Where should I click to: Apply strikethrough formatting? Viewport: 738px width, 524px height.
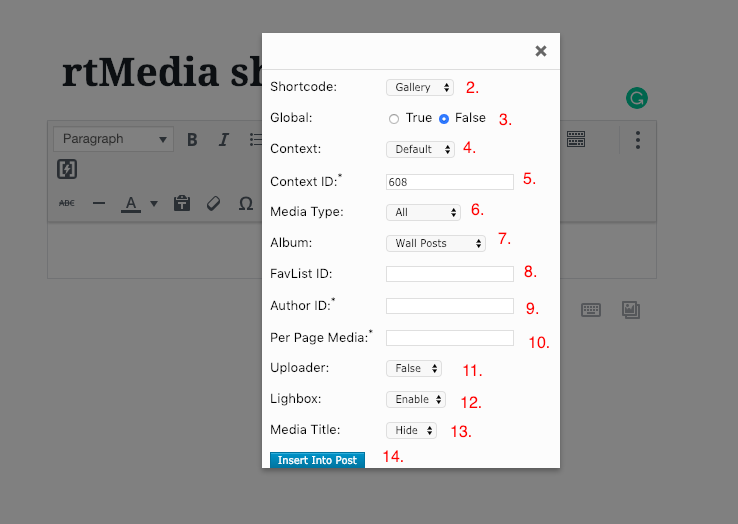67,203
